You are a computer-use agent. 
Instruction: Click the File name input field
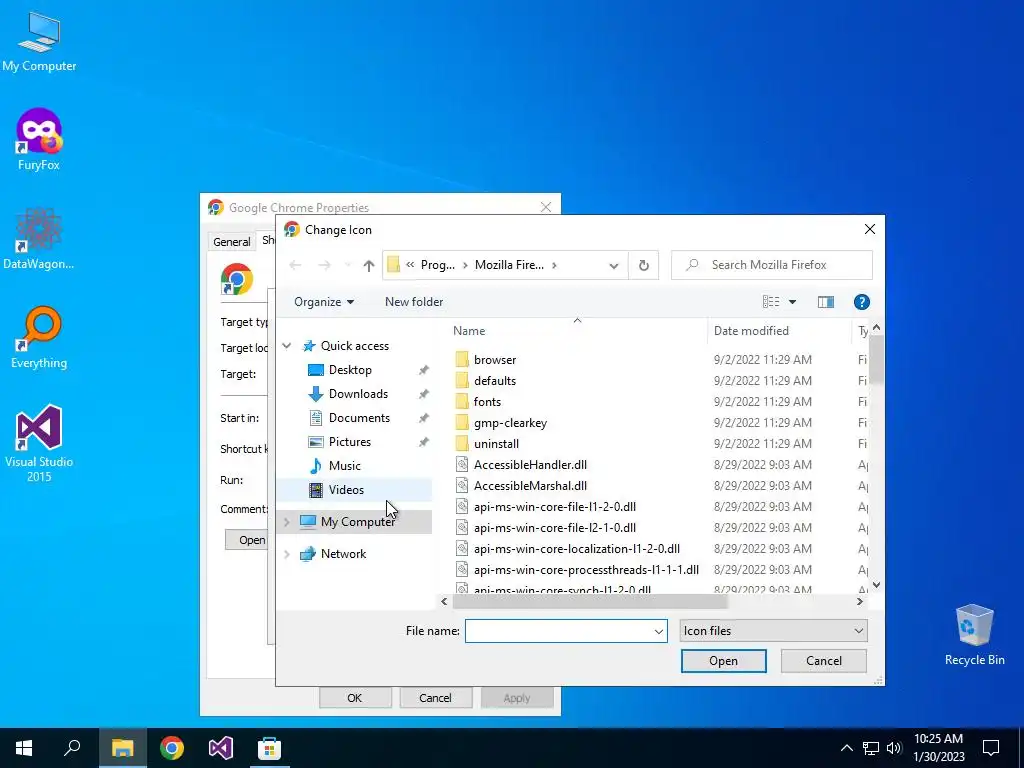tap(558, 631)
